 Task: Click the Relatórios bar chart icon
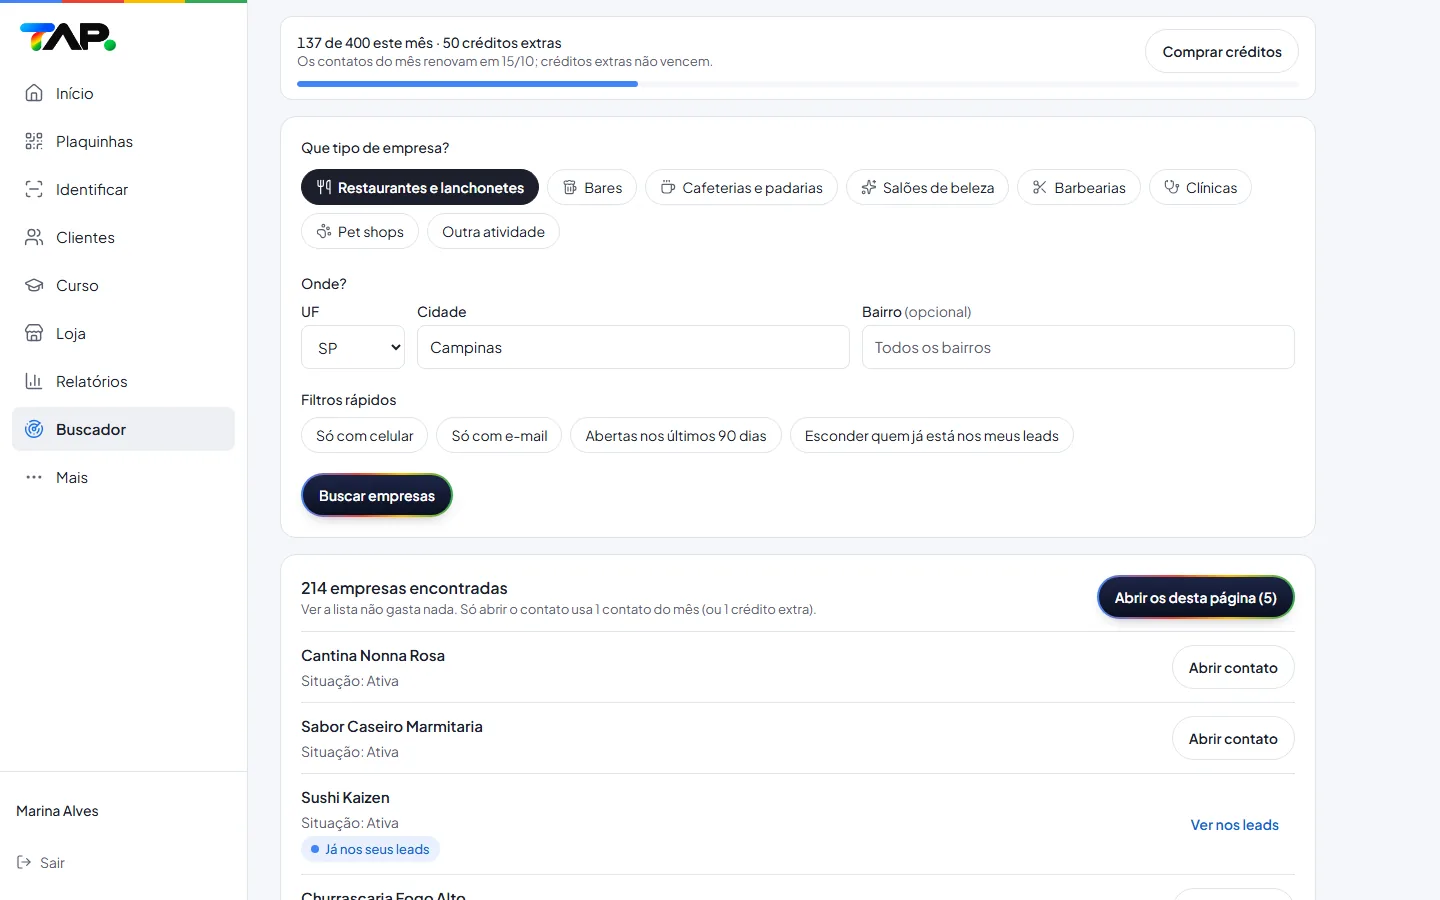tap(34, 381)
